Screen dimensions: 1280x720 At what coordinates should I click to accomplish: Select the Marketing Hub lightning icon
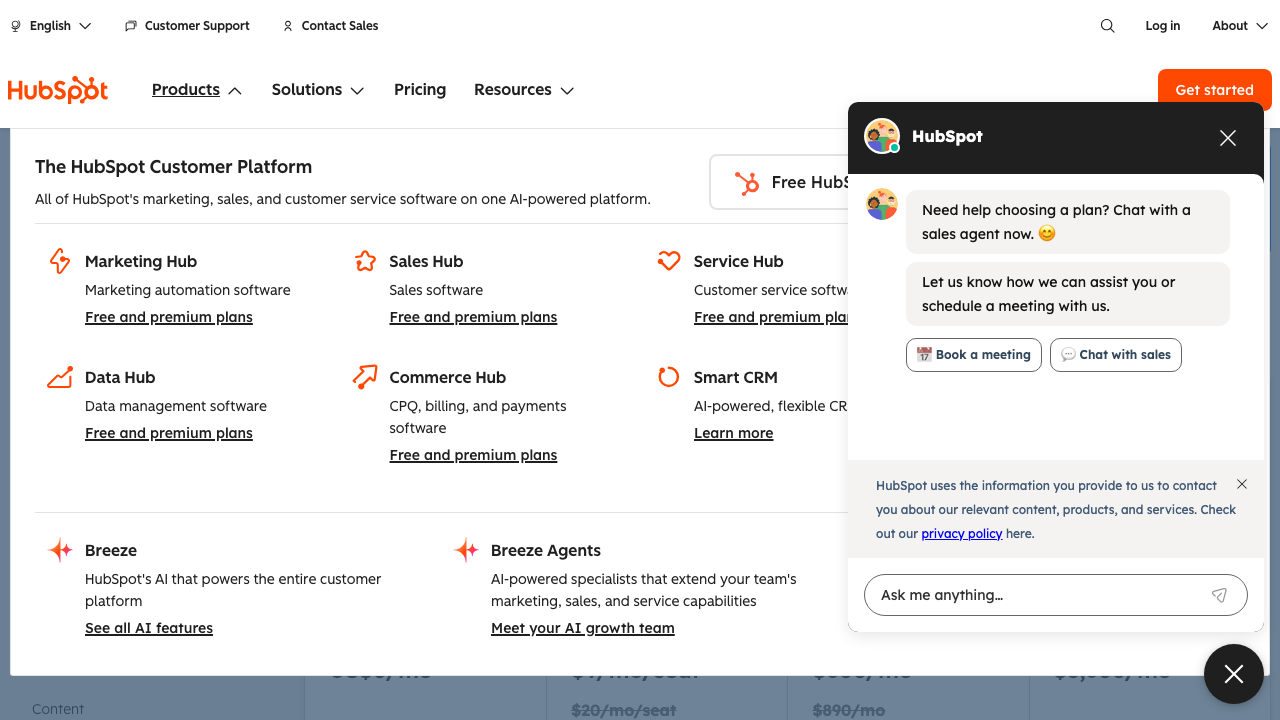point(60,260)
